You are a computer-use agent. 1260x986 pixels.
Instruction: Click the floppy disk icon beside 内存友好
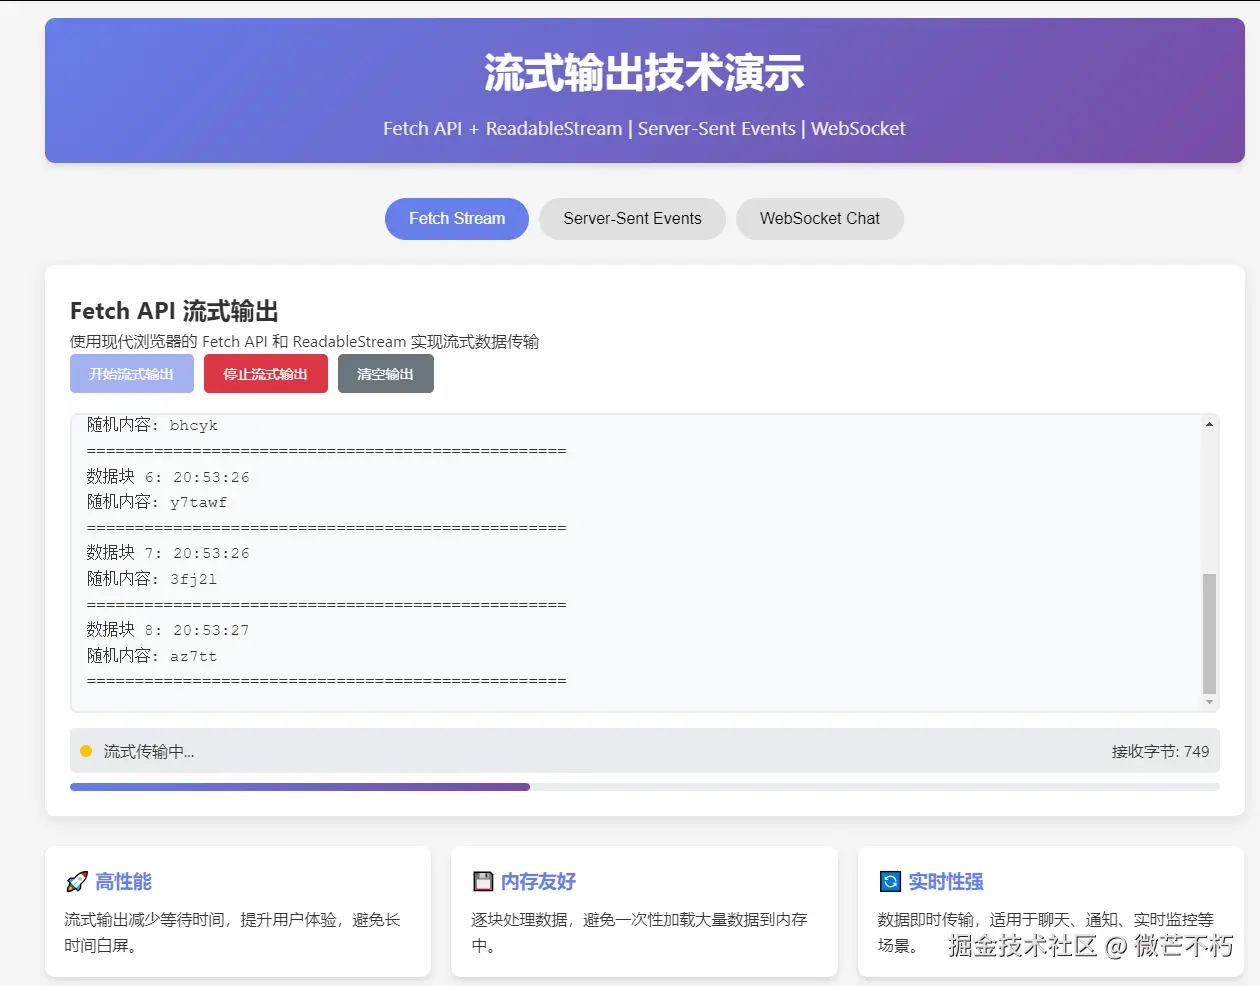(x=483, y=882)
